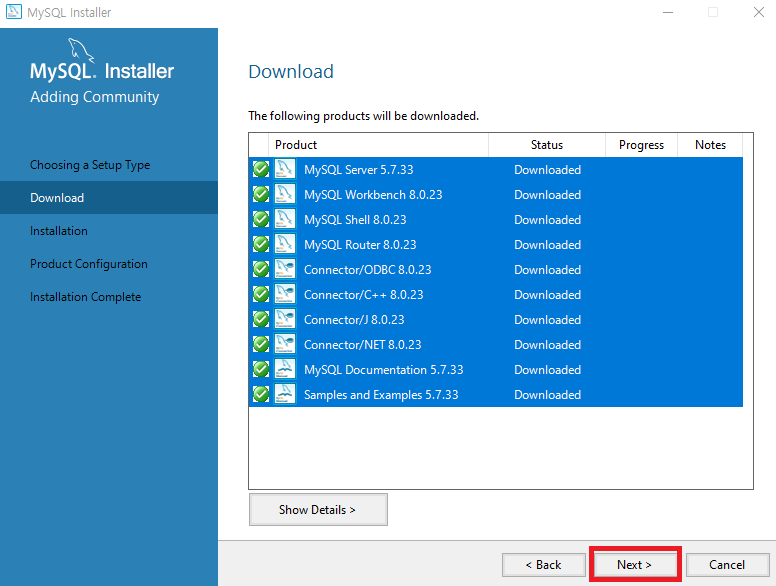Select the Connector/NET 8.0.23 row text
The image size is (776, 586).
pyautogui.click(x=363, y=344)
